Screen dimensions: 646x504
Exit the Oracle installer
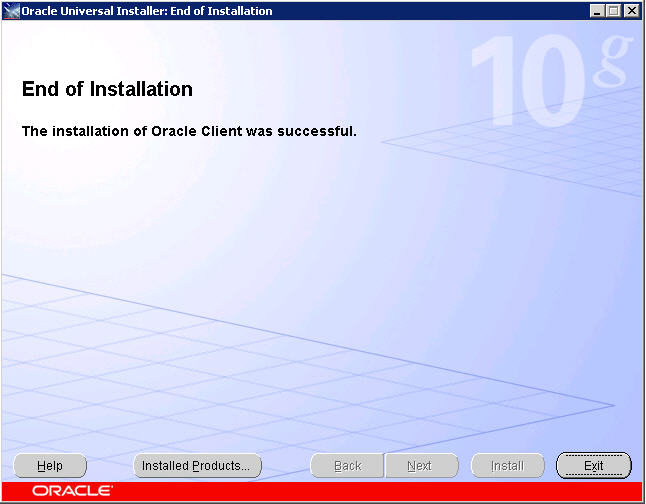(x=594, y=466)
